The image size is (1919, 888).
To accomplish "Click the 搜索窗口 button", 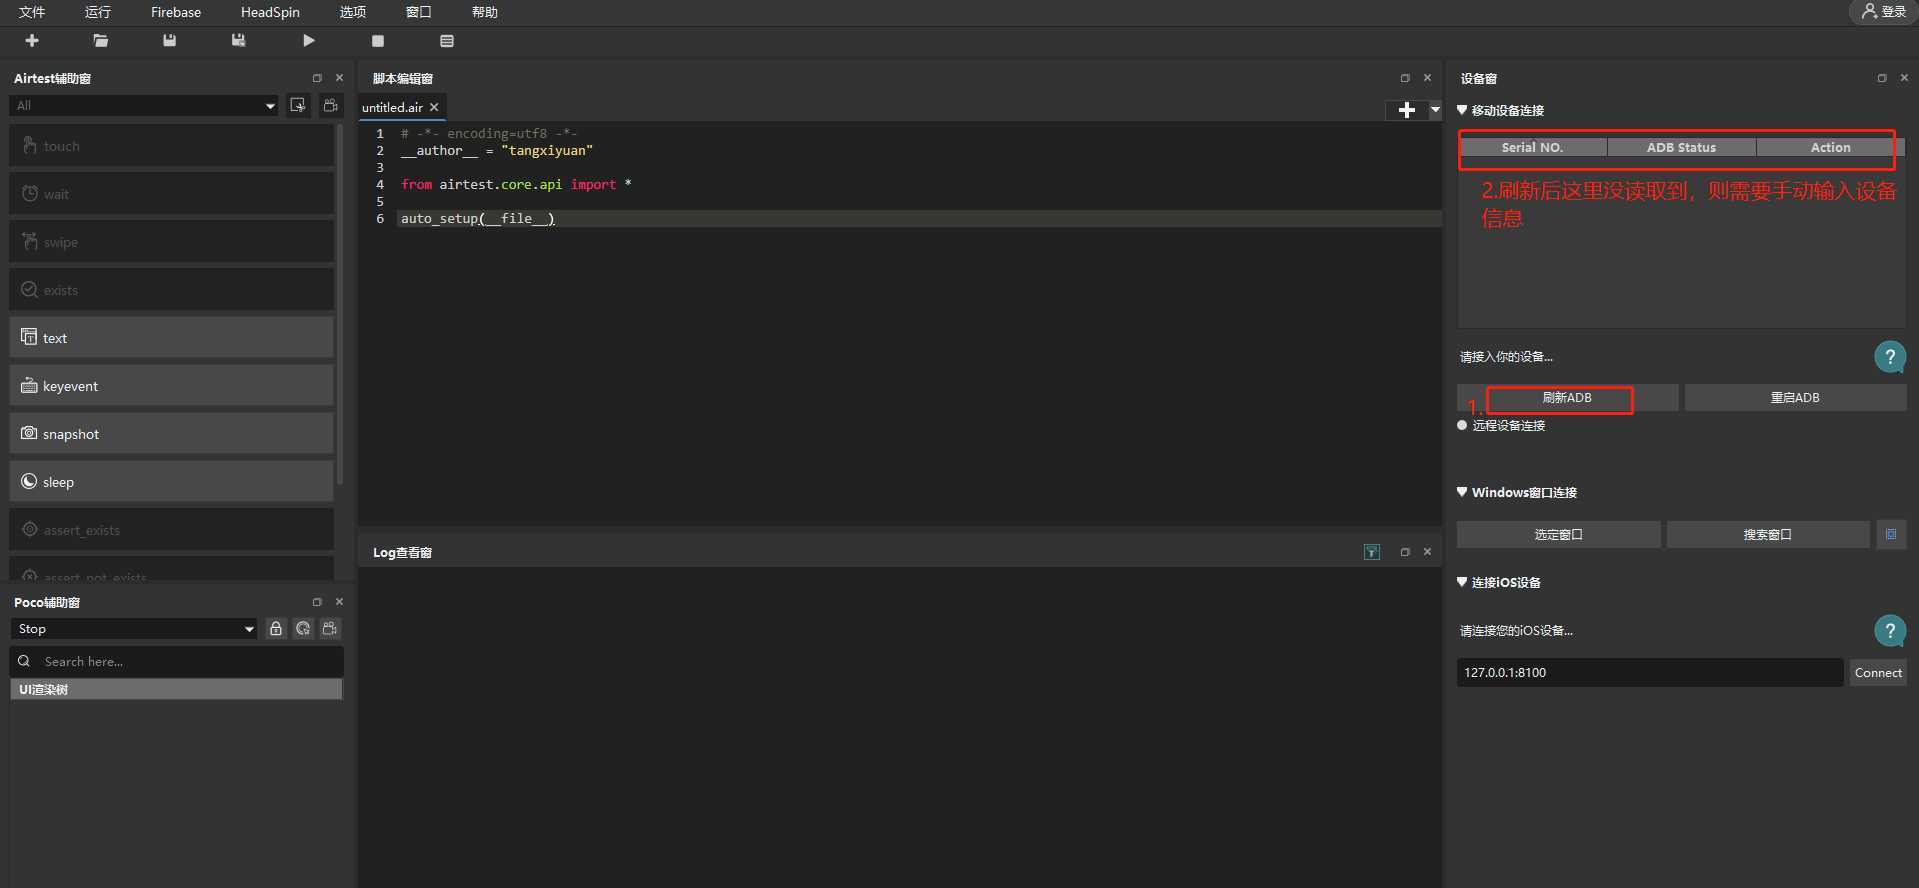I will (x=1767, y=535).
